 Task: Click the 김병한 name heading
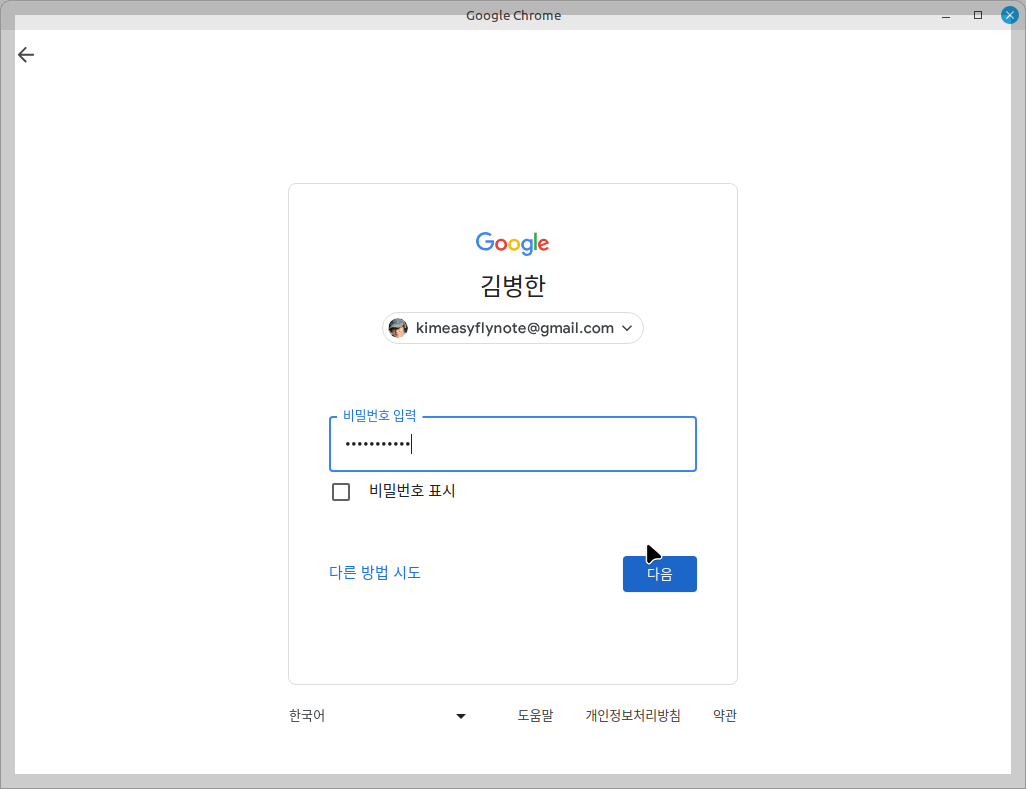coord(512,286)
